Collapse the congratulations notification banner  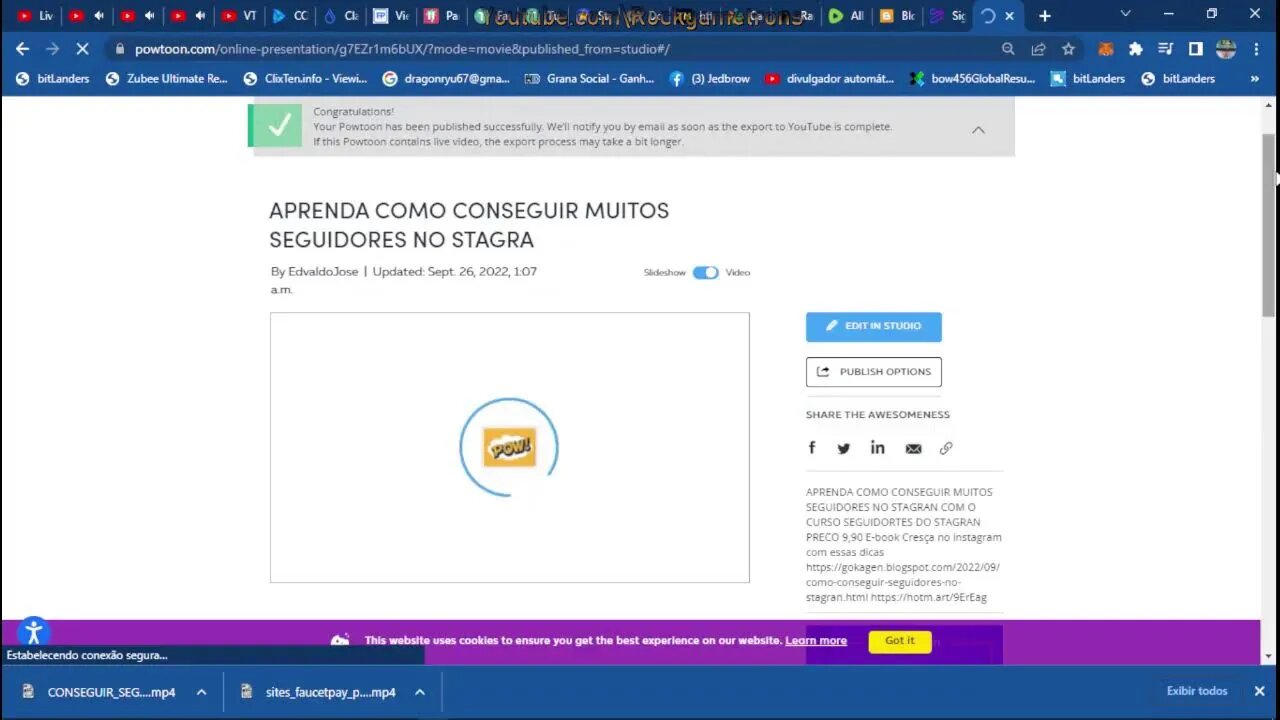(x=978, y=129)
